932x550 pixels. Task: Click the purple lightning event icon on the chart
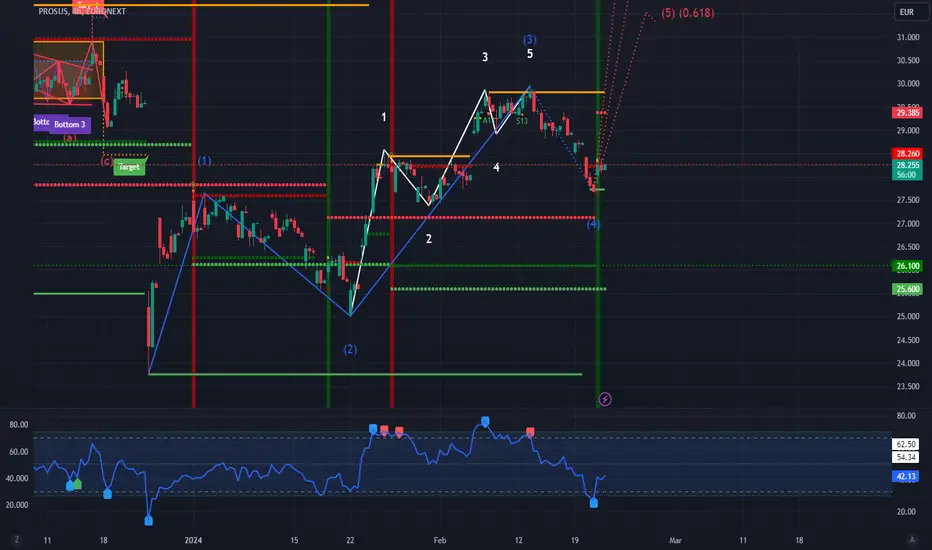604,399
